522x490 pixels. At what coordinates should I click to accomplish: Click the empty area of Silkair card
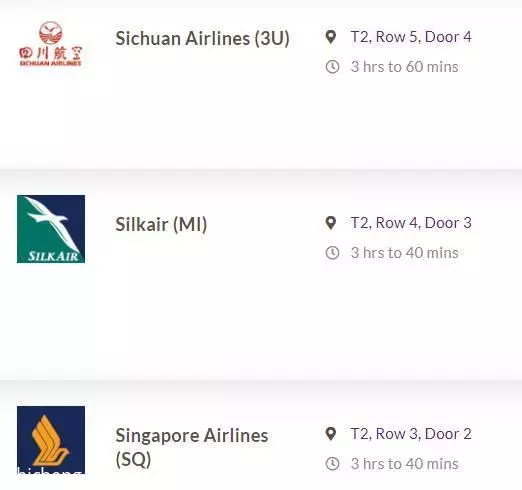point(261,317)
